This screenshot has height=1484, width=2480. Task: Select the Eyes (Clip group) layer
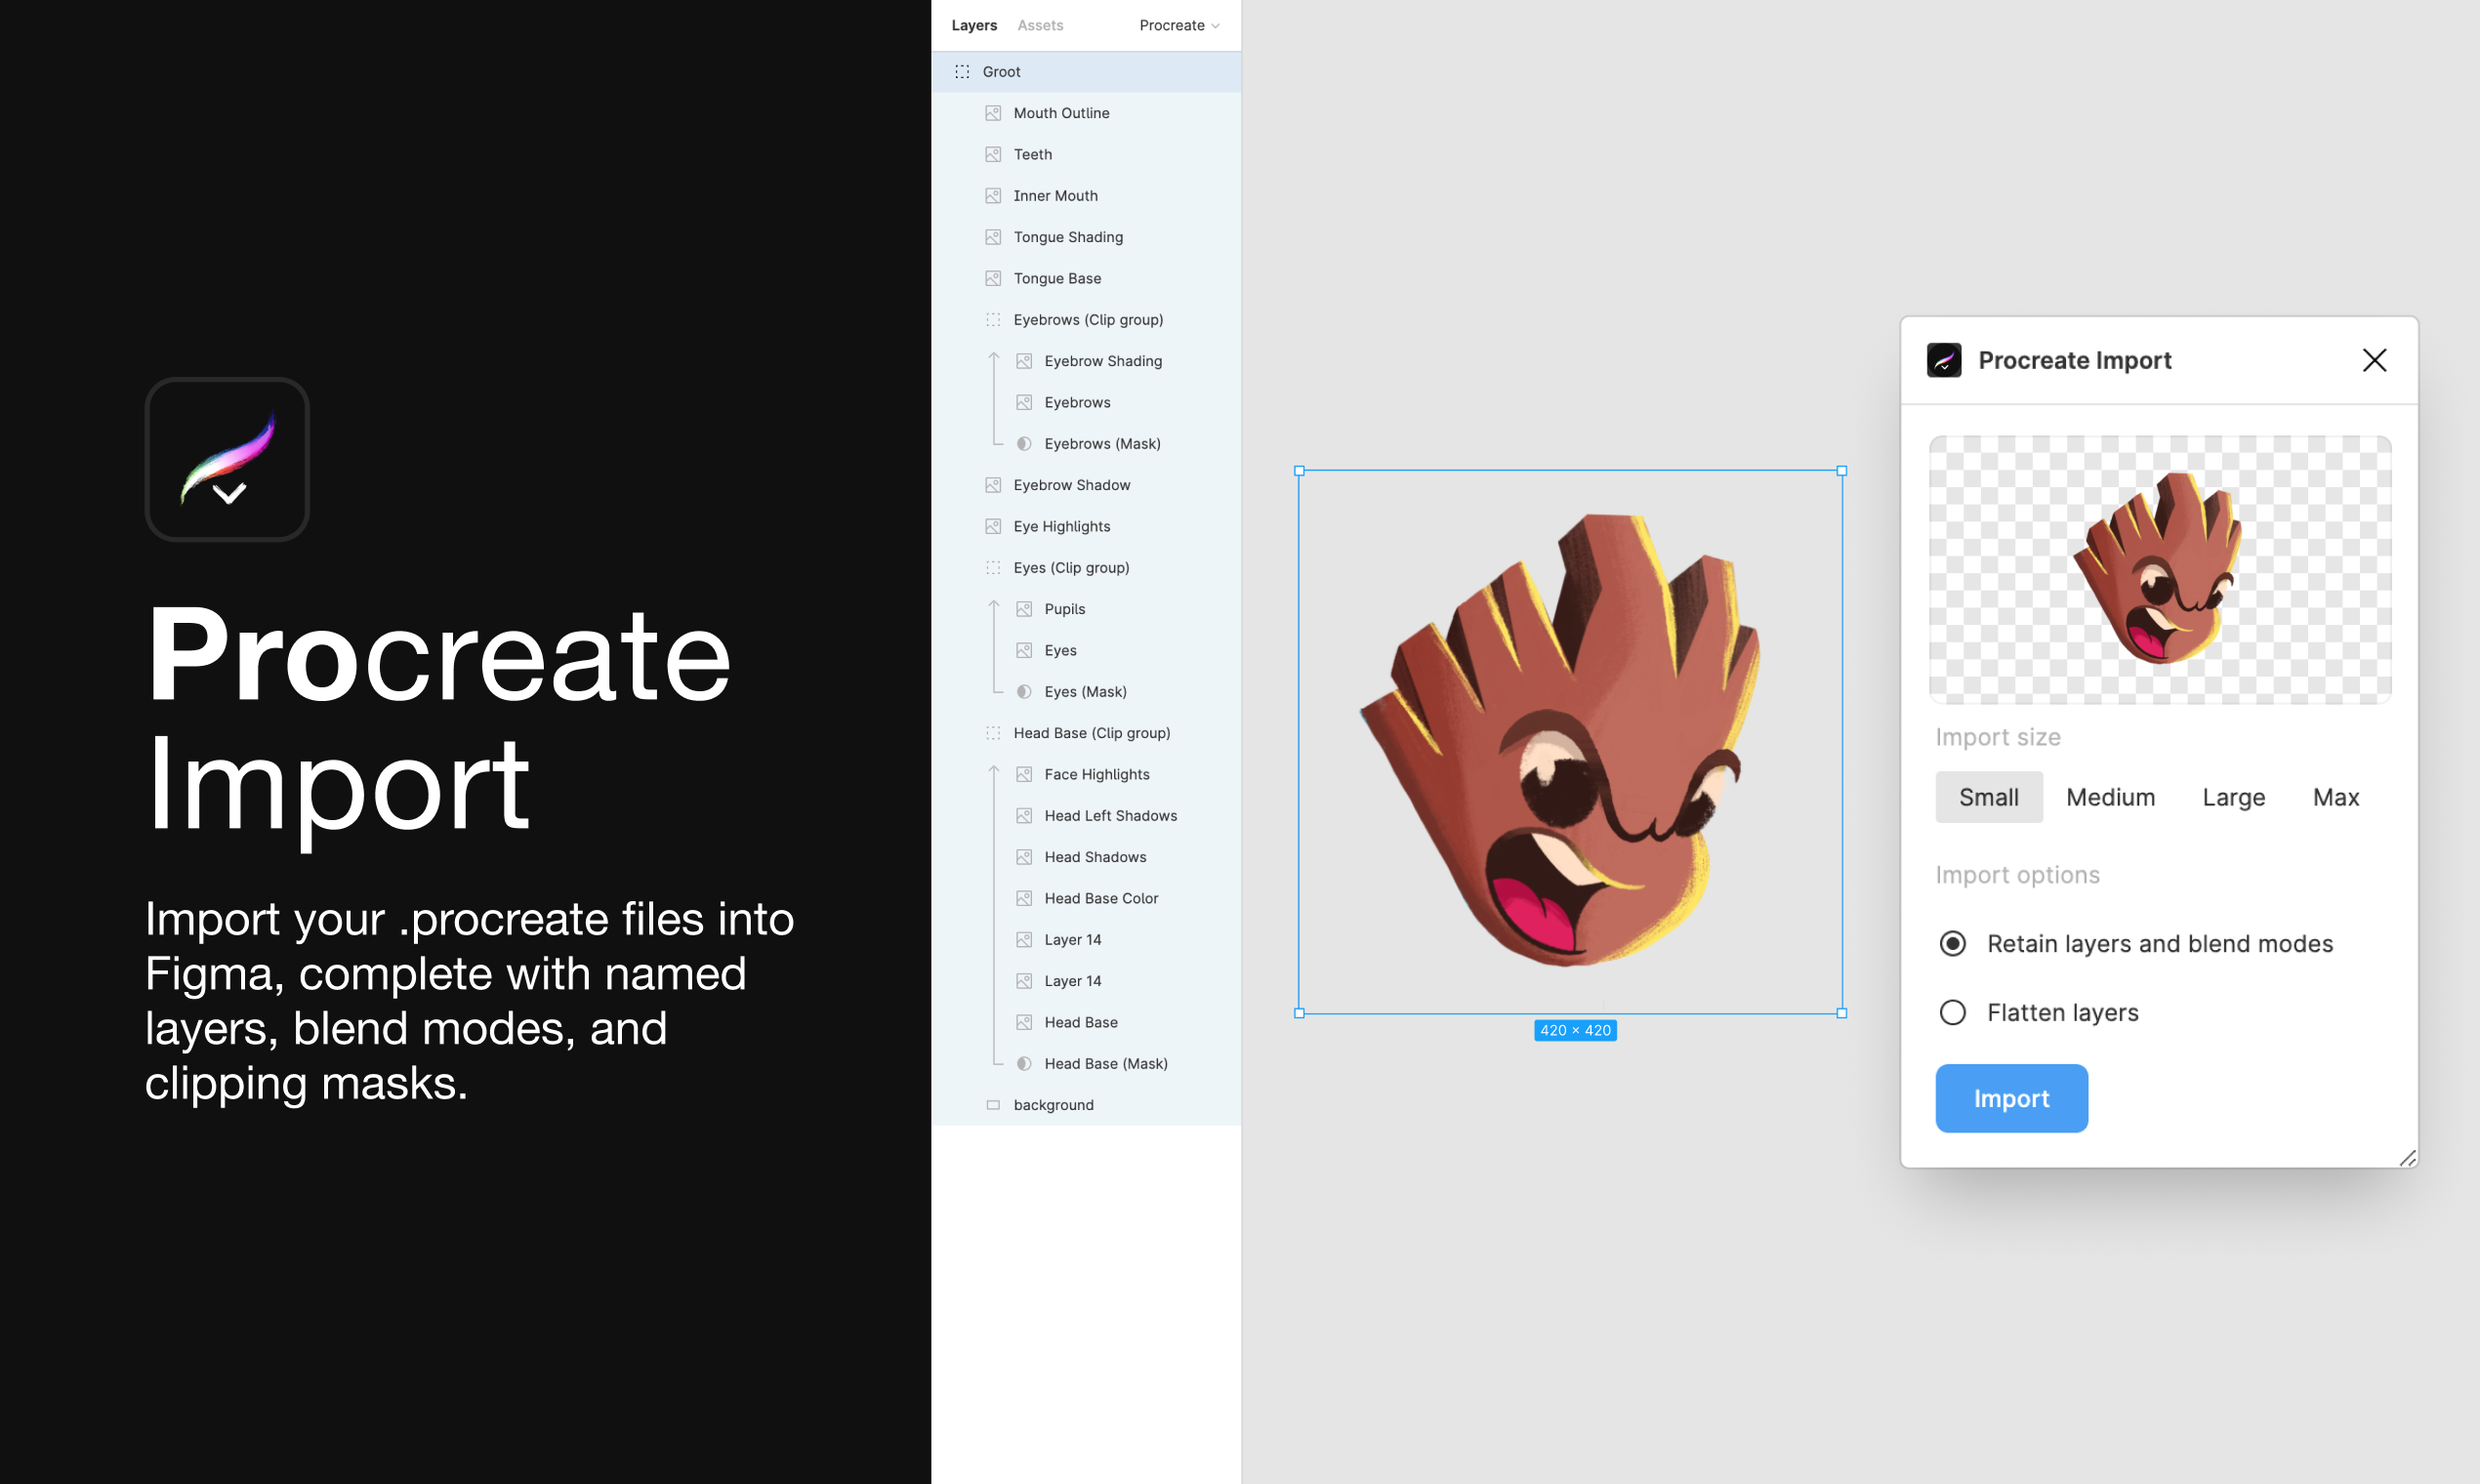pos(1086,568)
